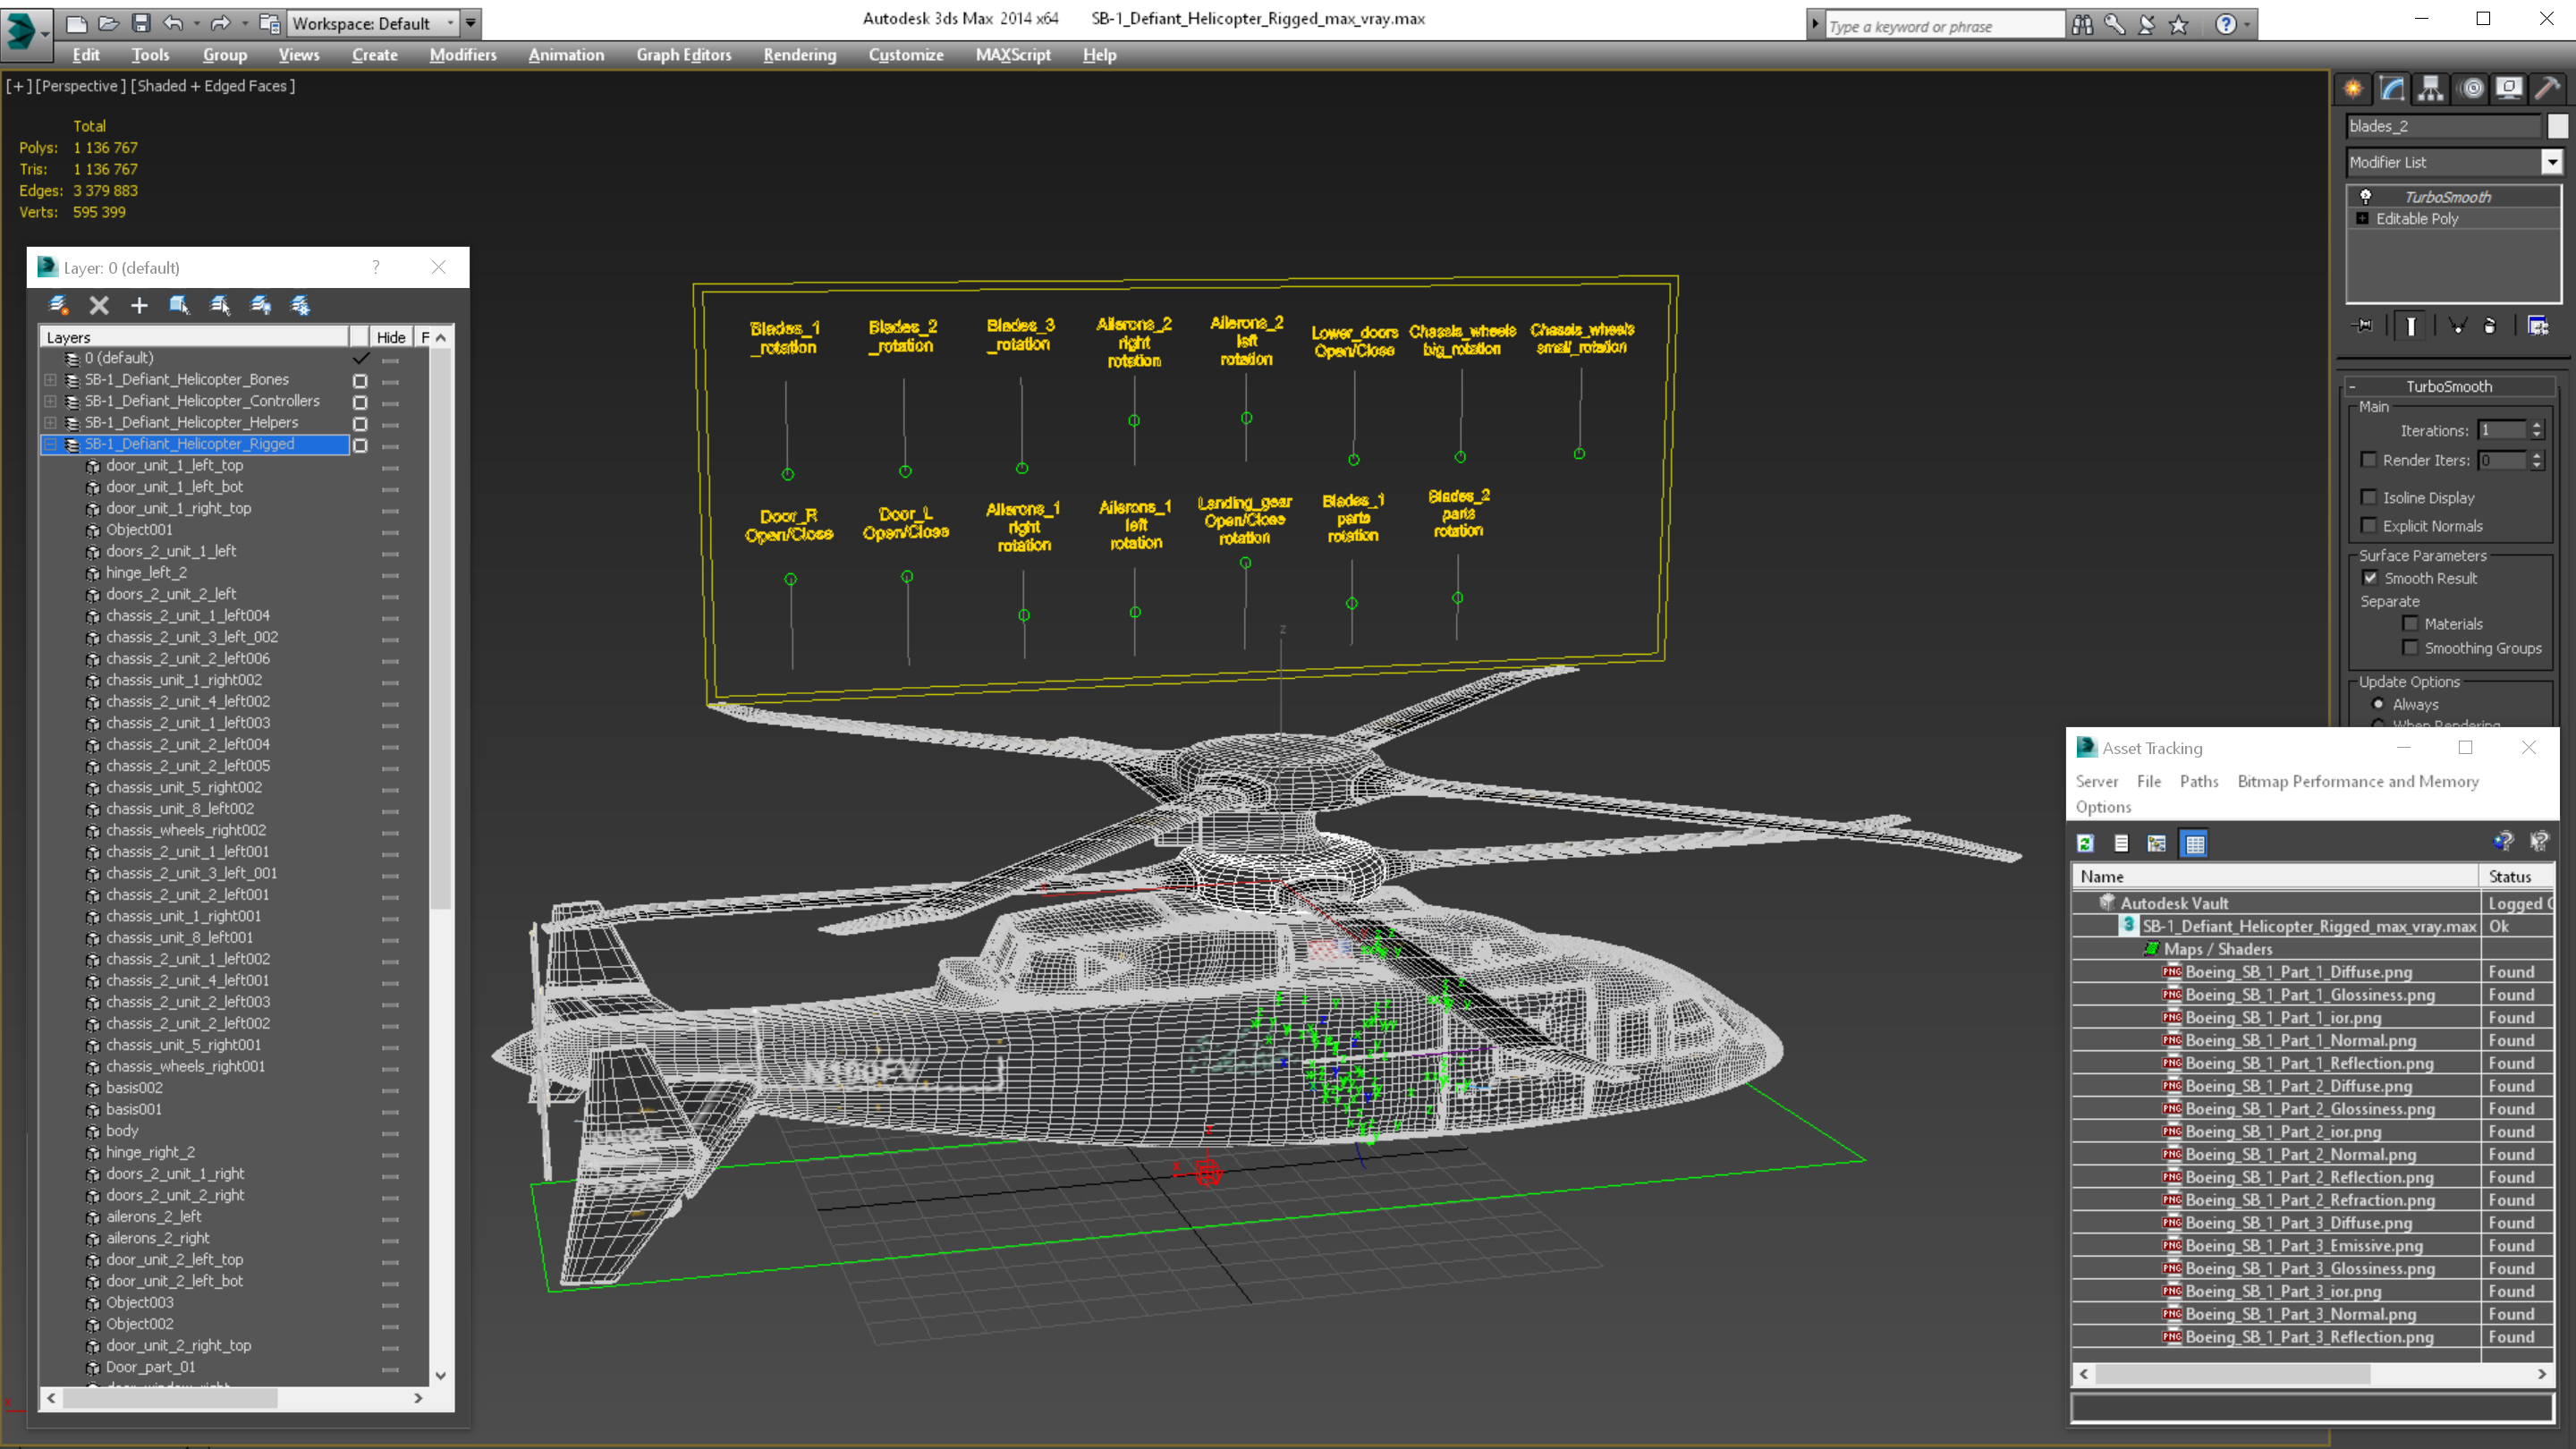The width and height of the screenshot is (2576, 1449).
Task: Open Configure Modifier Sets icon
Action: (x=2538, y=326)
